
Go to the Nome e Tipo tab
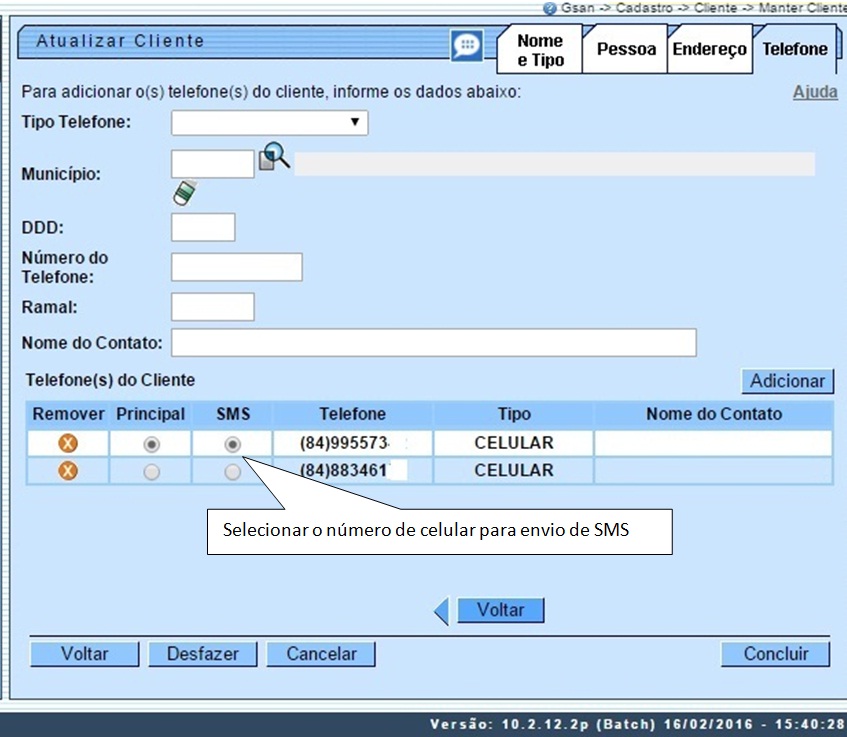click(x=539, y=44)
